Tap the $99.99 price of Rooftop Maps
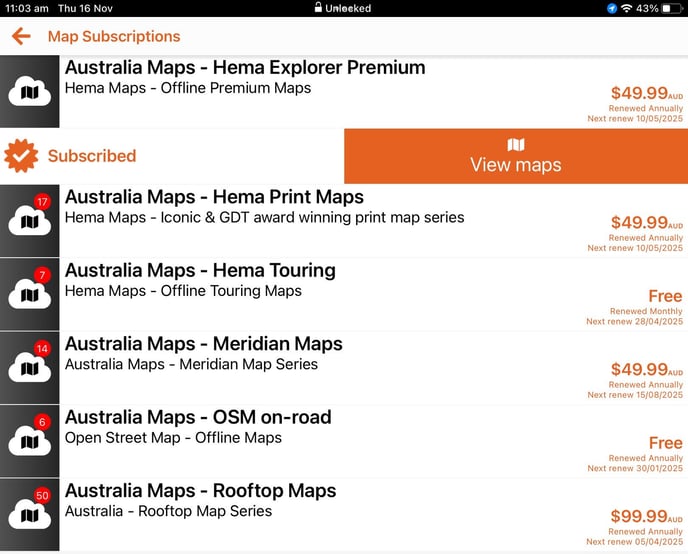The image size is (688, 554). click(647, 516)
